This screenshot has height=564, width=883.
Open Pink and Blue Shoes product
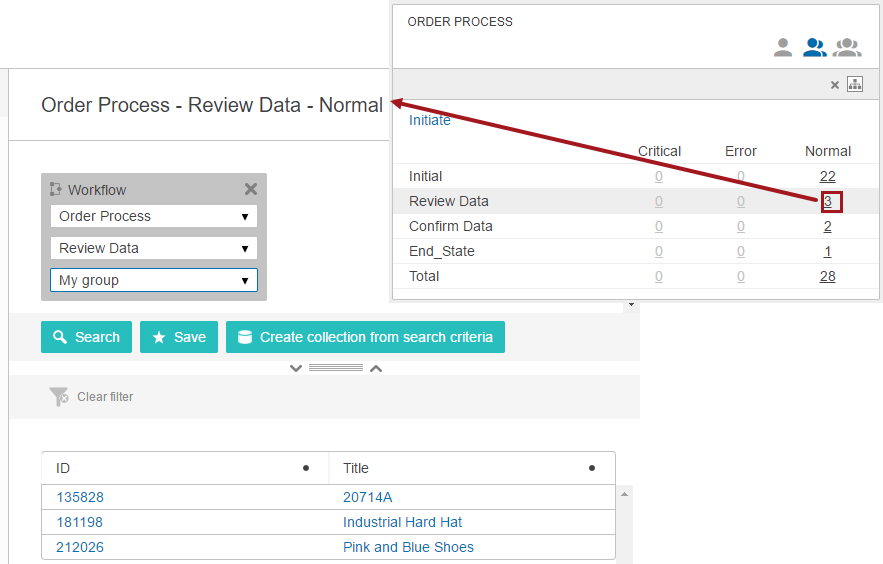(x=408, y=547)
